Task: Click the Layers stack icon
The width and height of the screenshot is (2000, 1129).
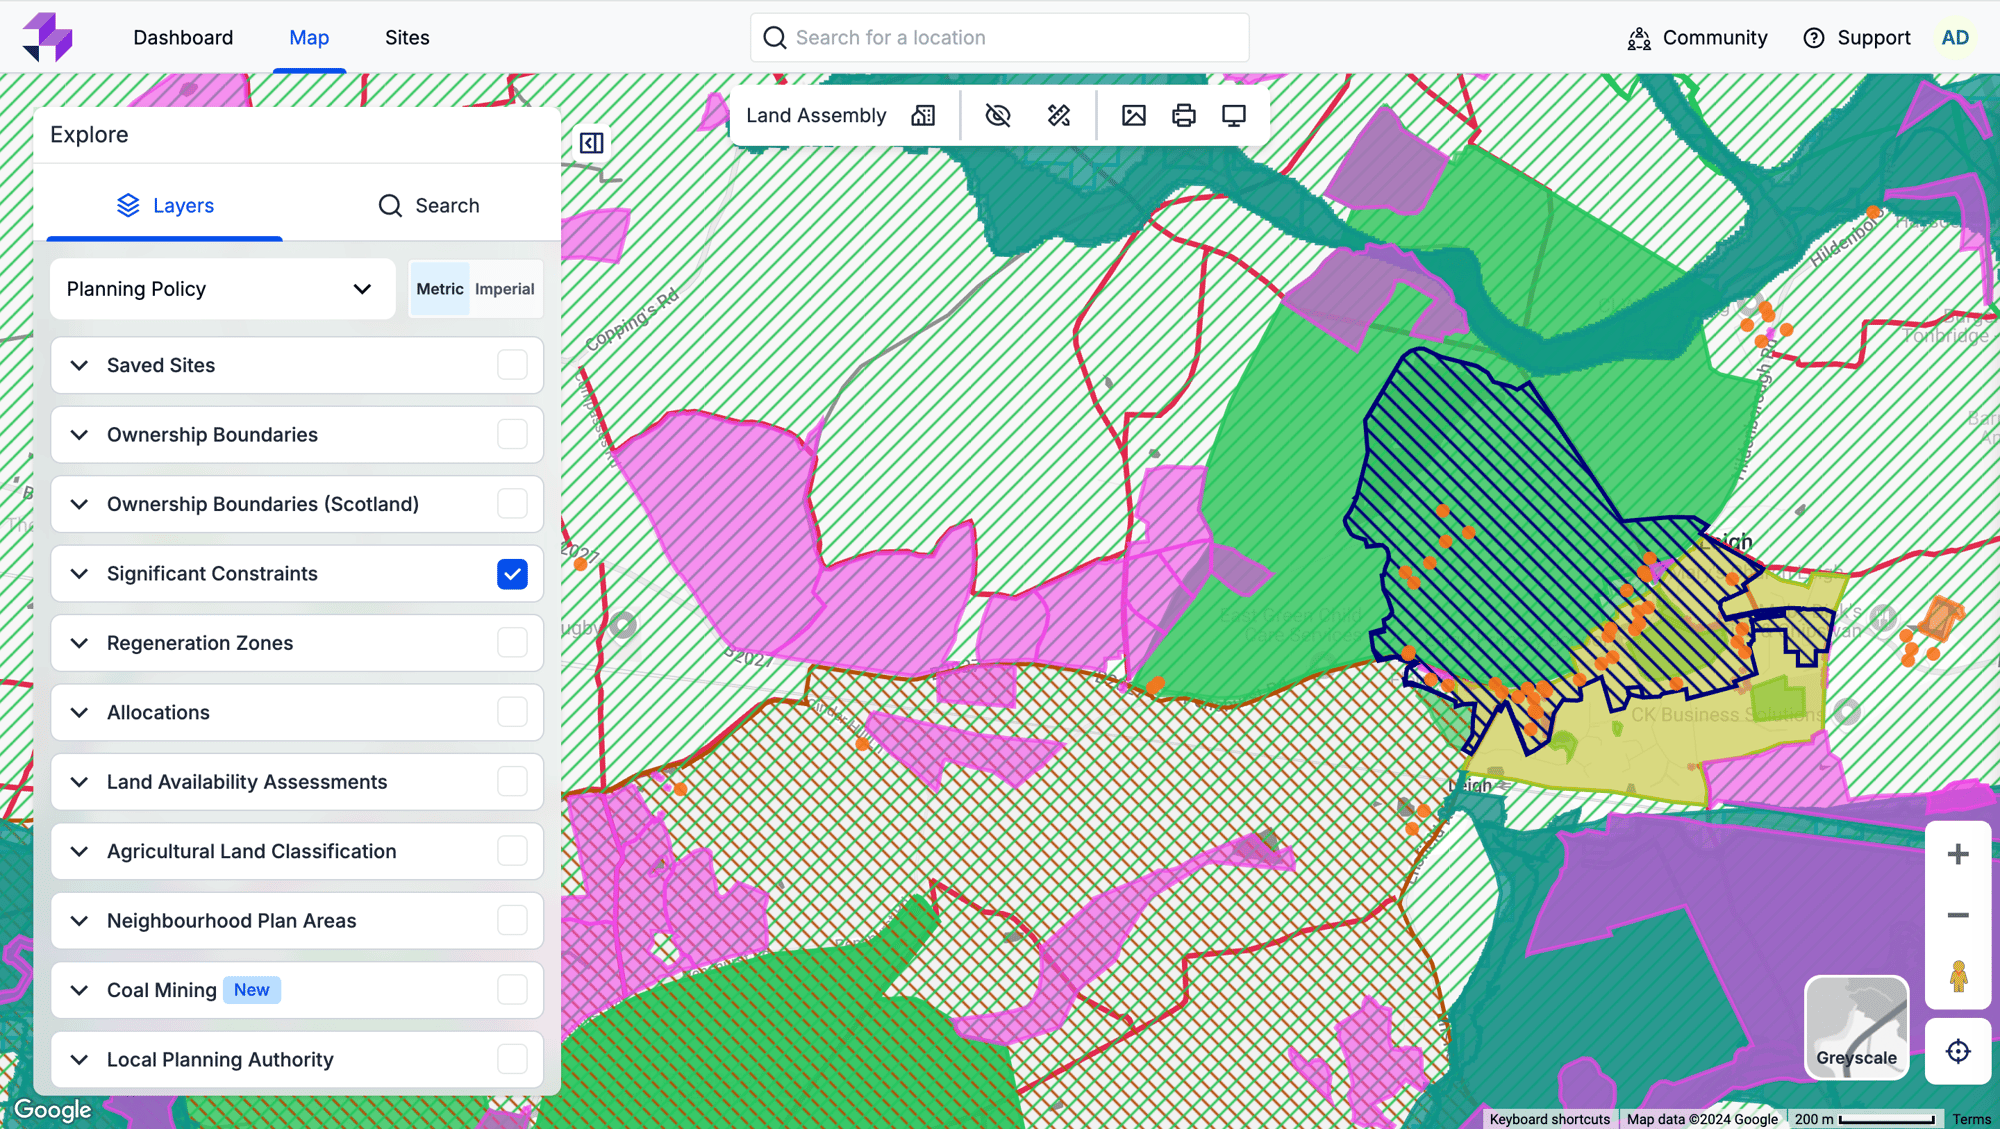Action: pos(128,205)
